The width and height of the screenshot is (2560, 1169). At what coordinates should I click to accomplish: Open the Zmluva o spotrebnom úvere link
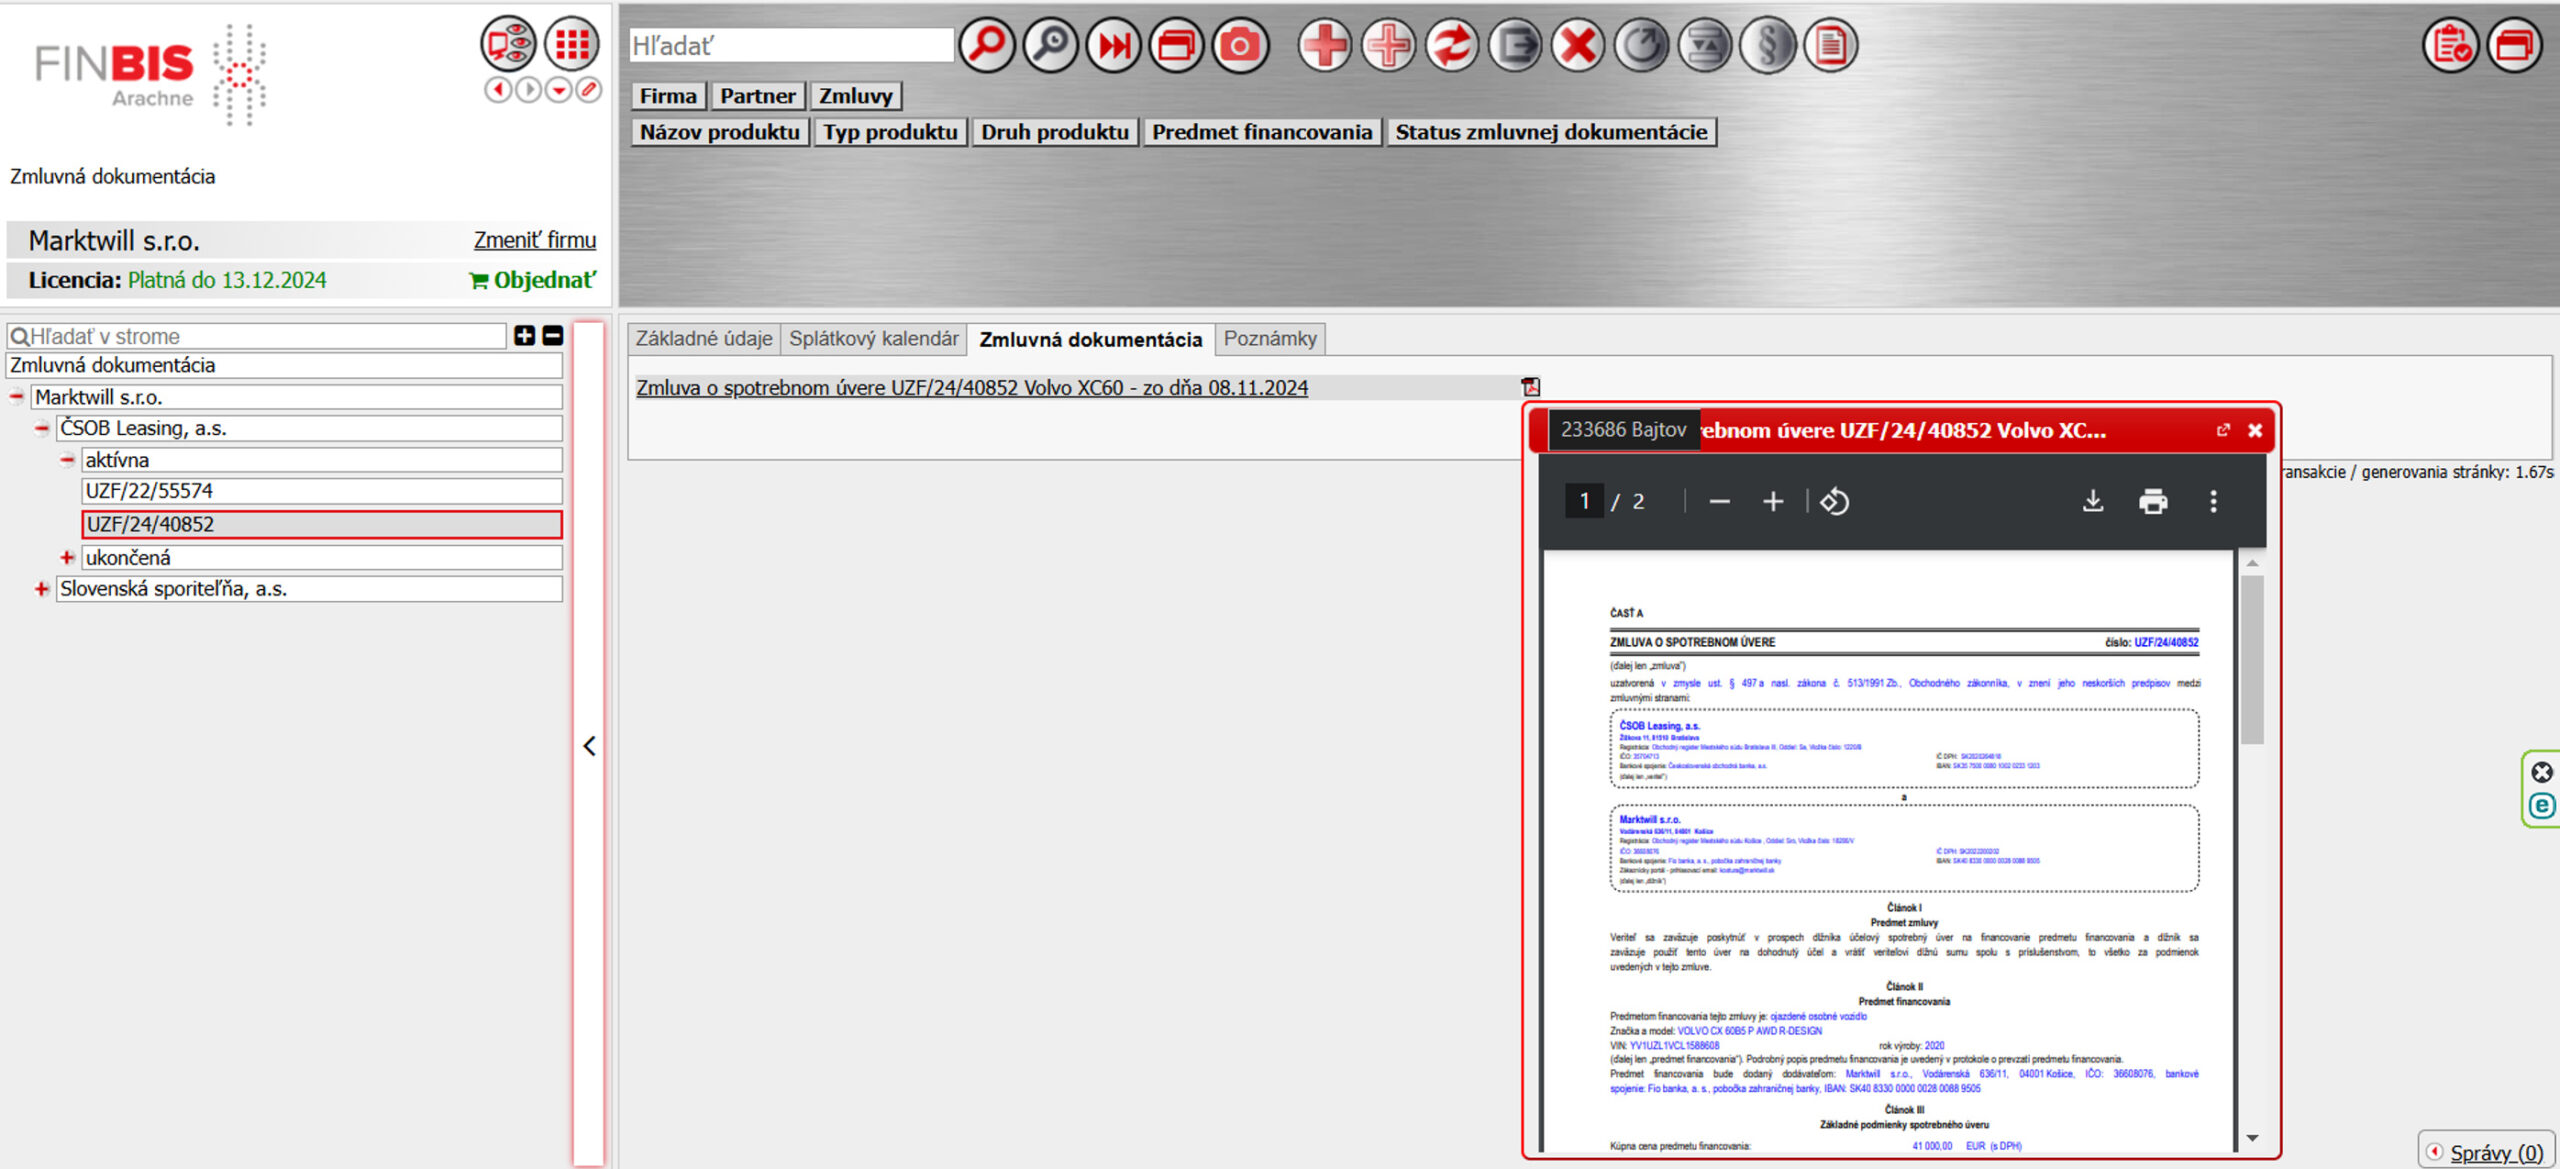(x=972, y=388)
